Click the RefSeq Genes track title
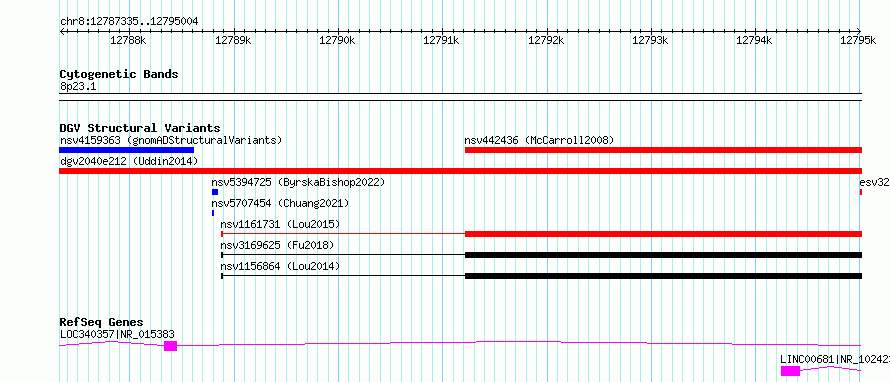 tap(101, 322)
